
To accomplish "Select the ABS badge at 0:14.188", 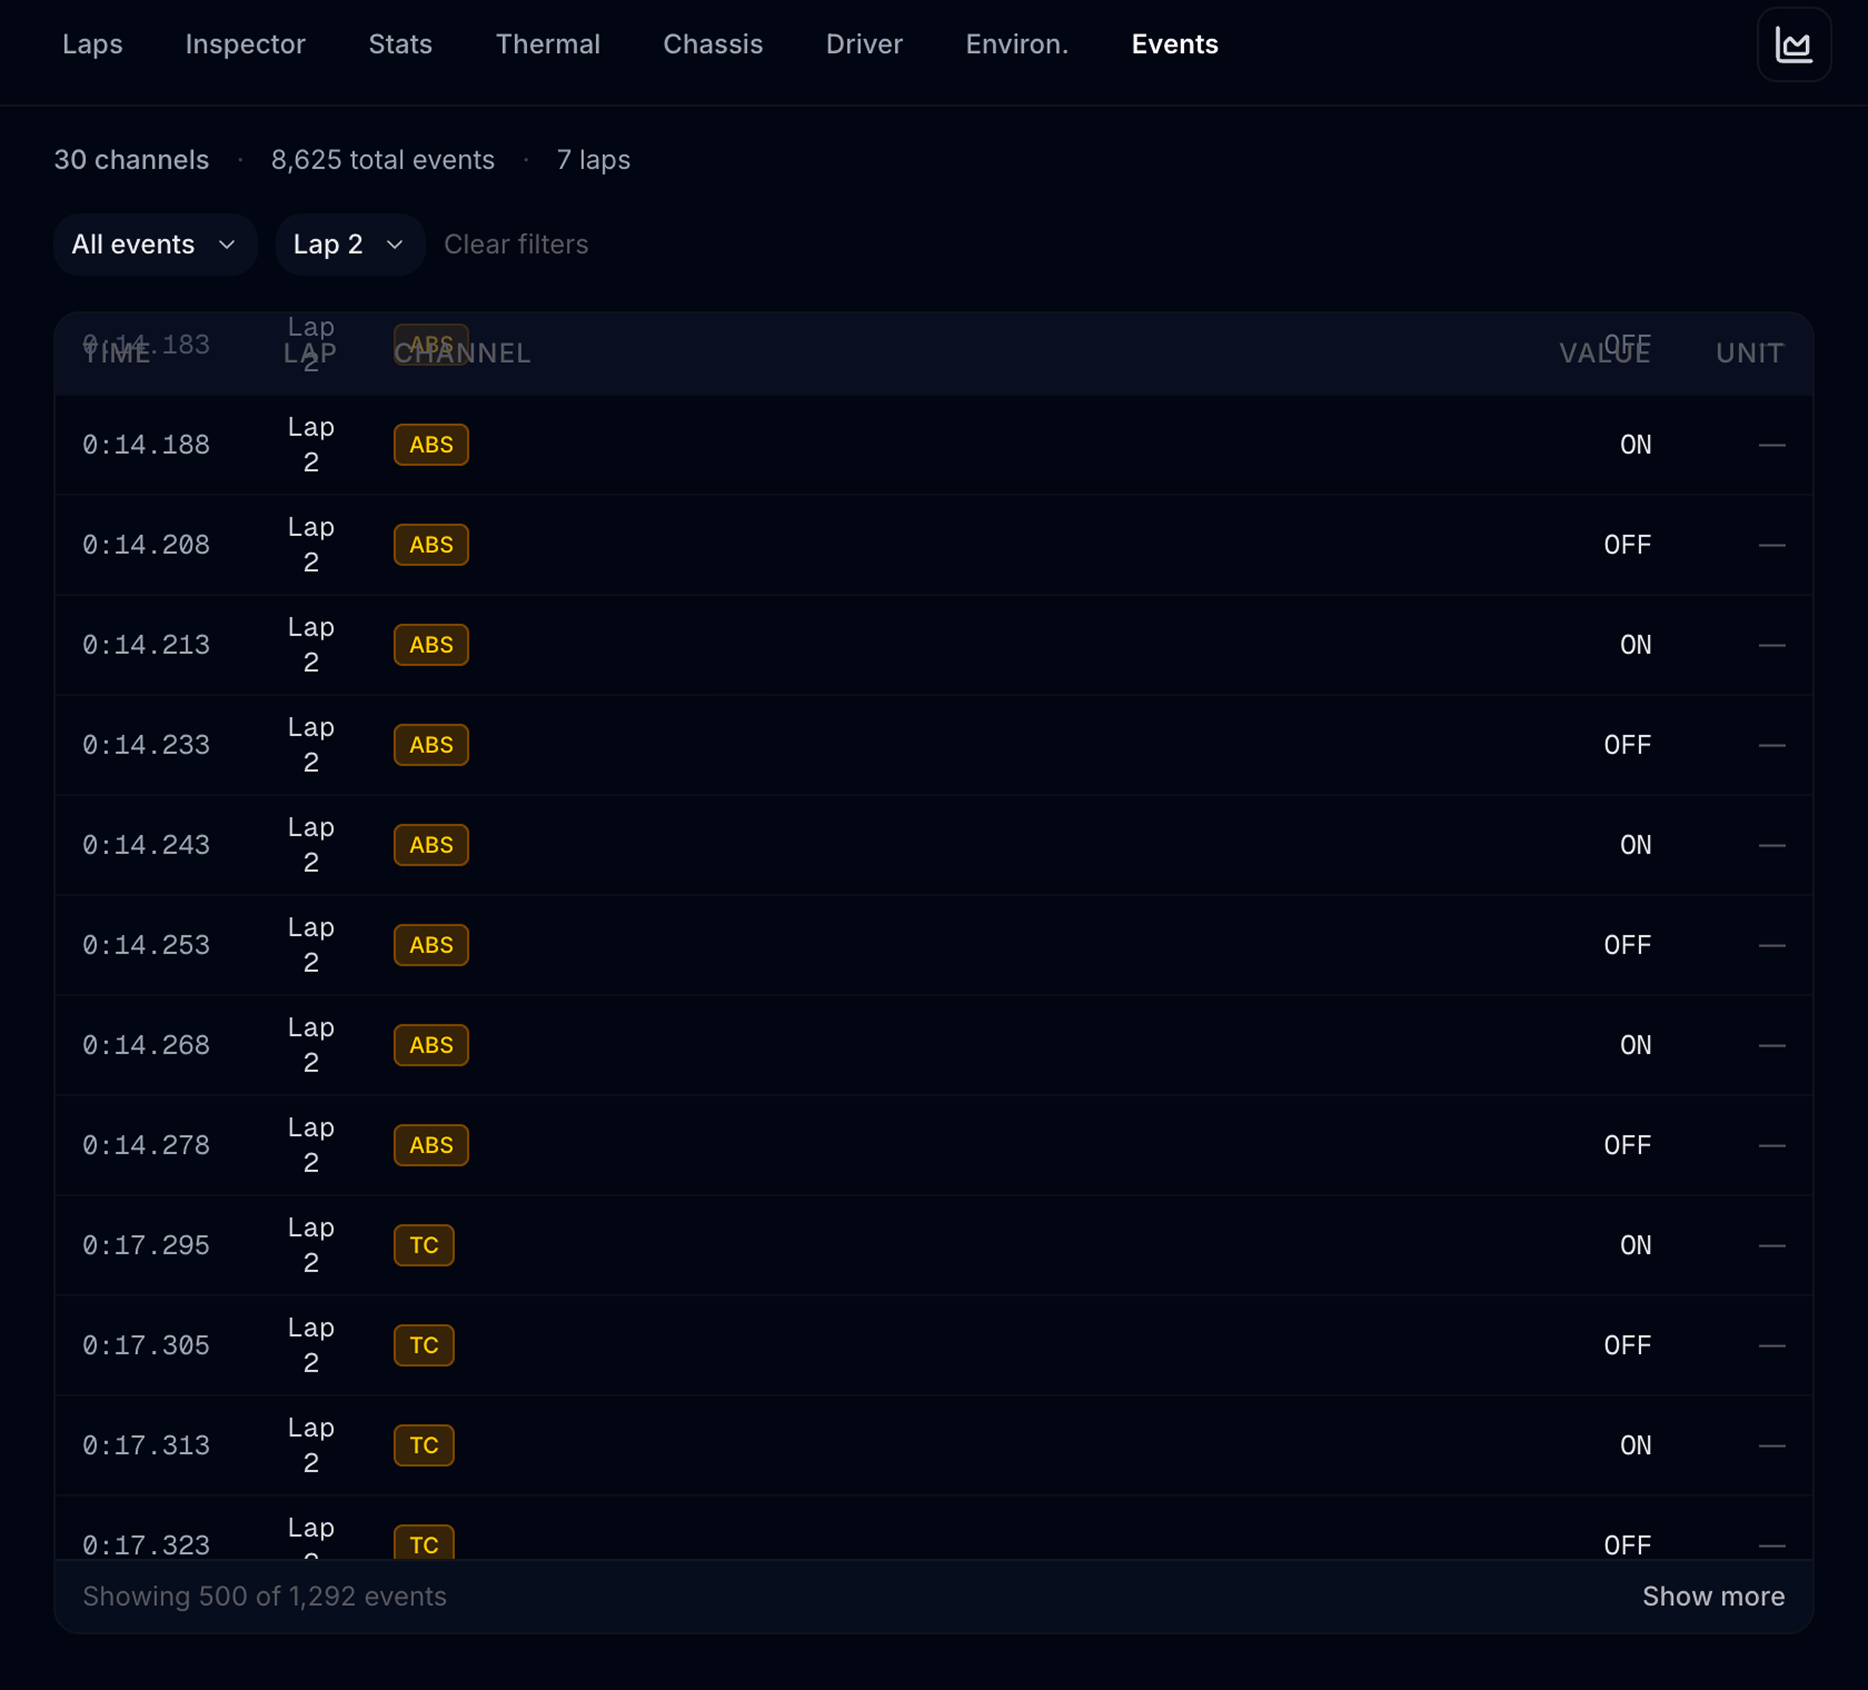I will (431, 445).
